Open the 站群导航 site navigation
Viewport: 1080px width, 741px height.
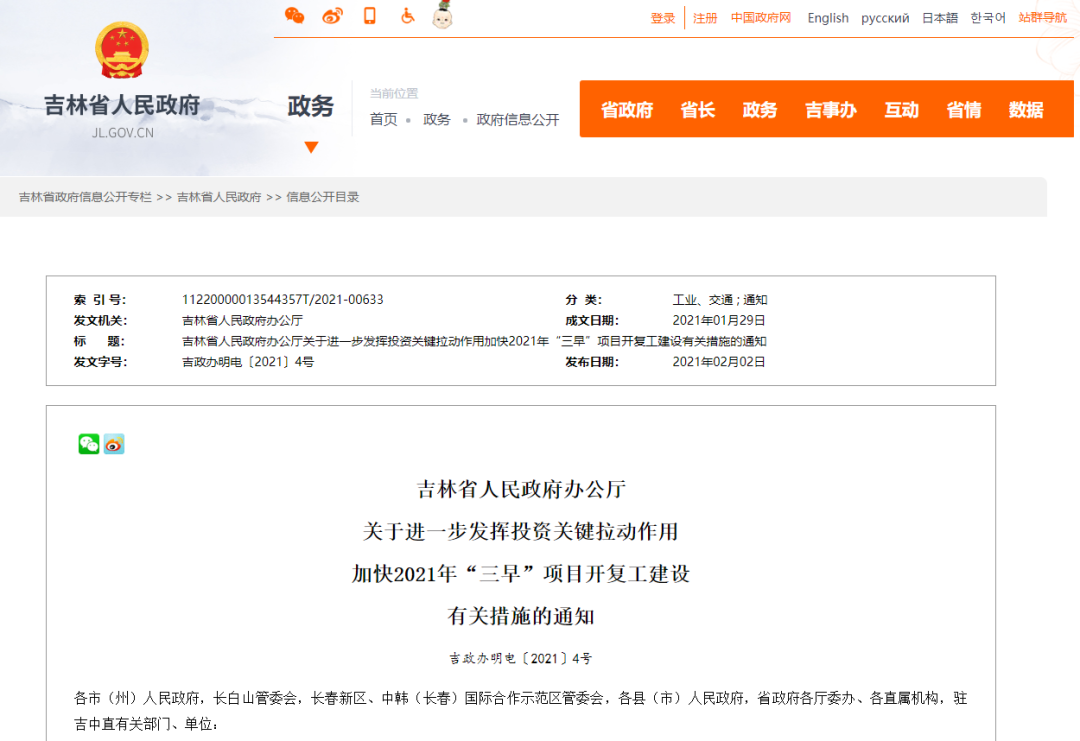1042,17
